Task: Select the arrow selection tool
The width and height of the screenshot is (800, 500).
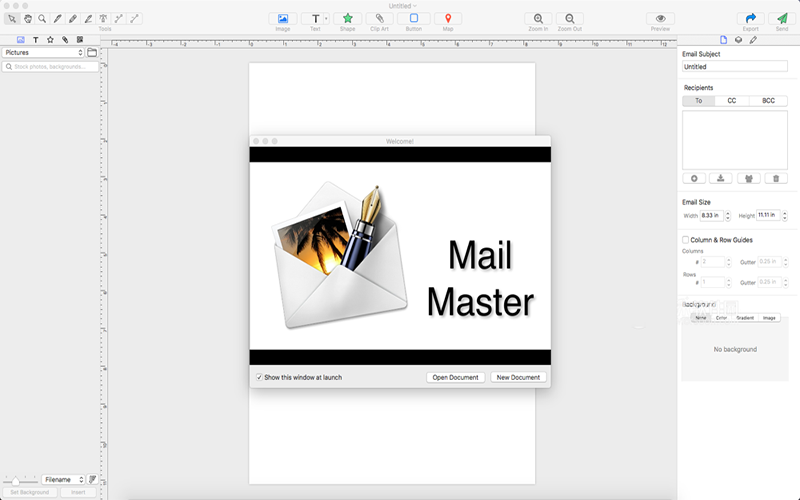Action: point(12,19)
